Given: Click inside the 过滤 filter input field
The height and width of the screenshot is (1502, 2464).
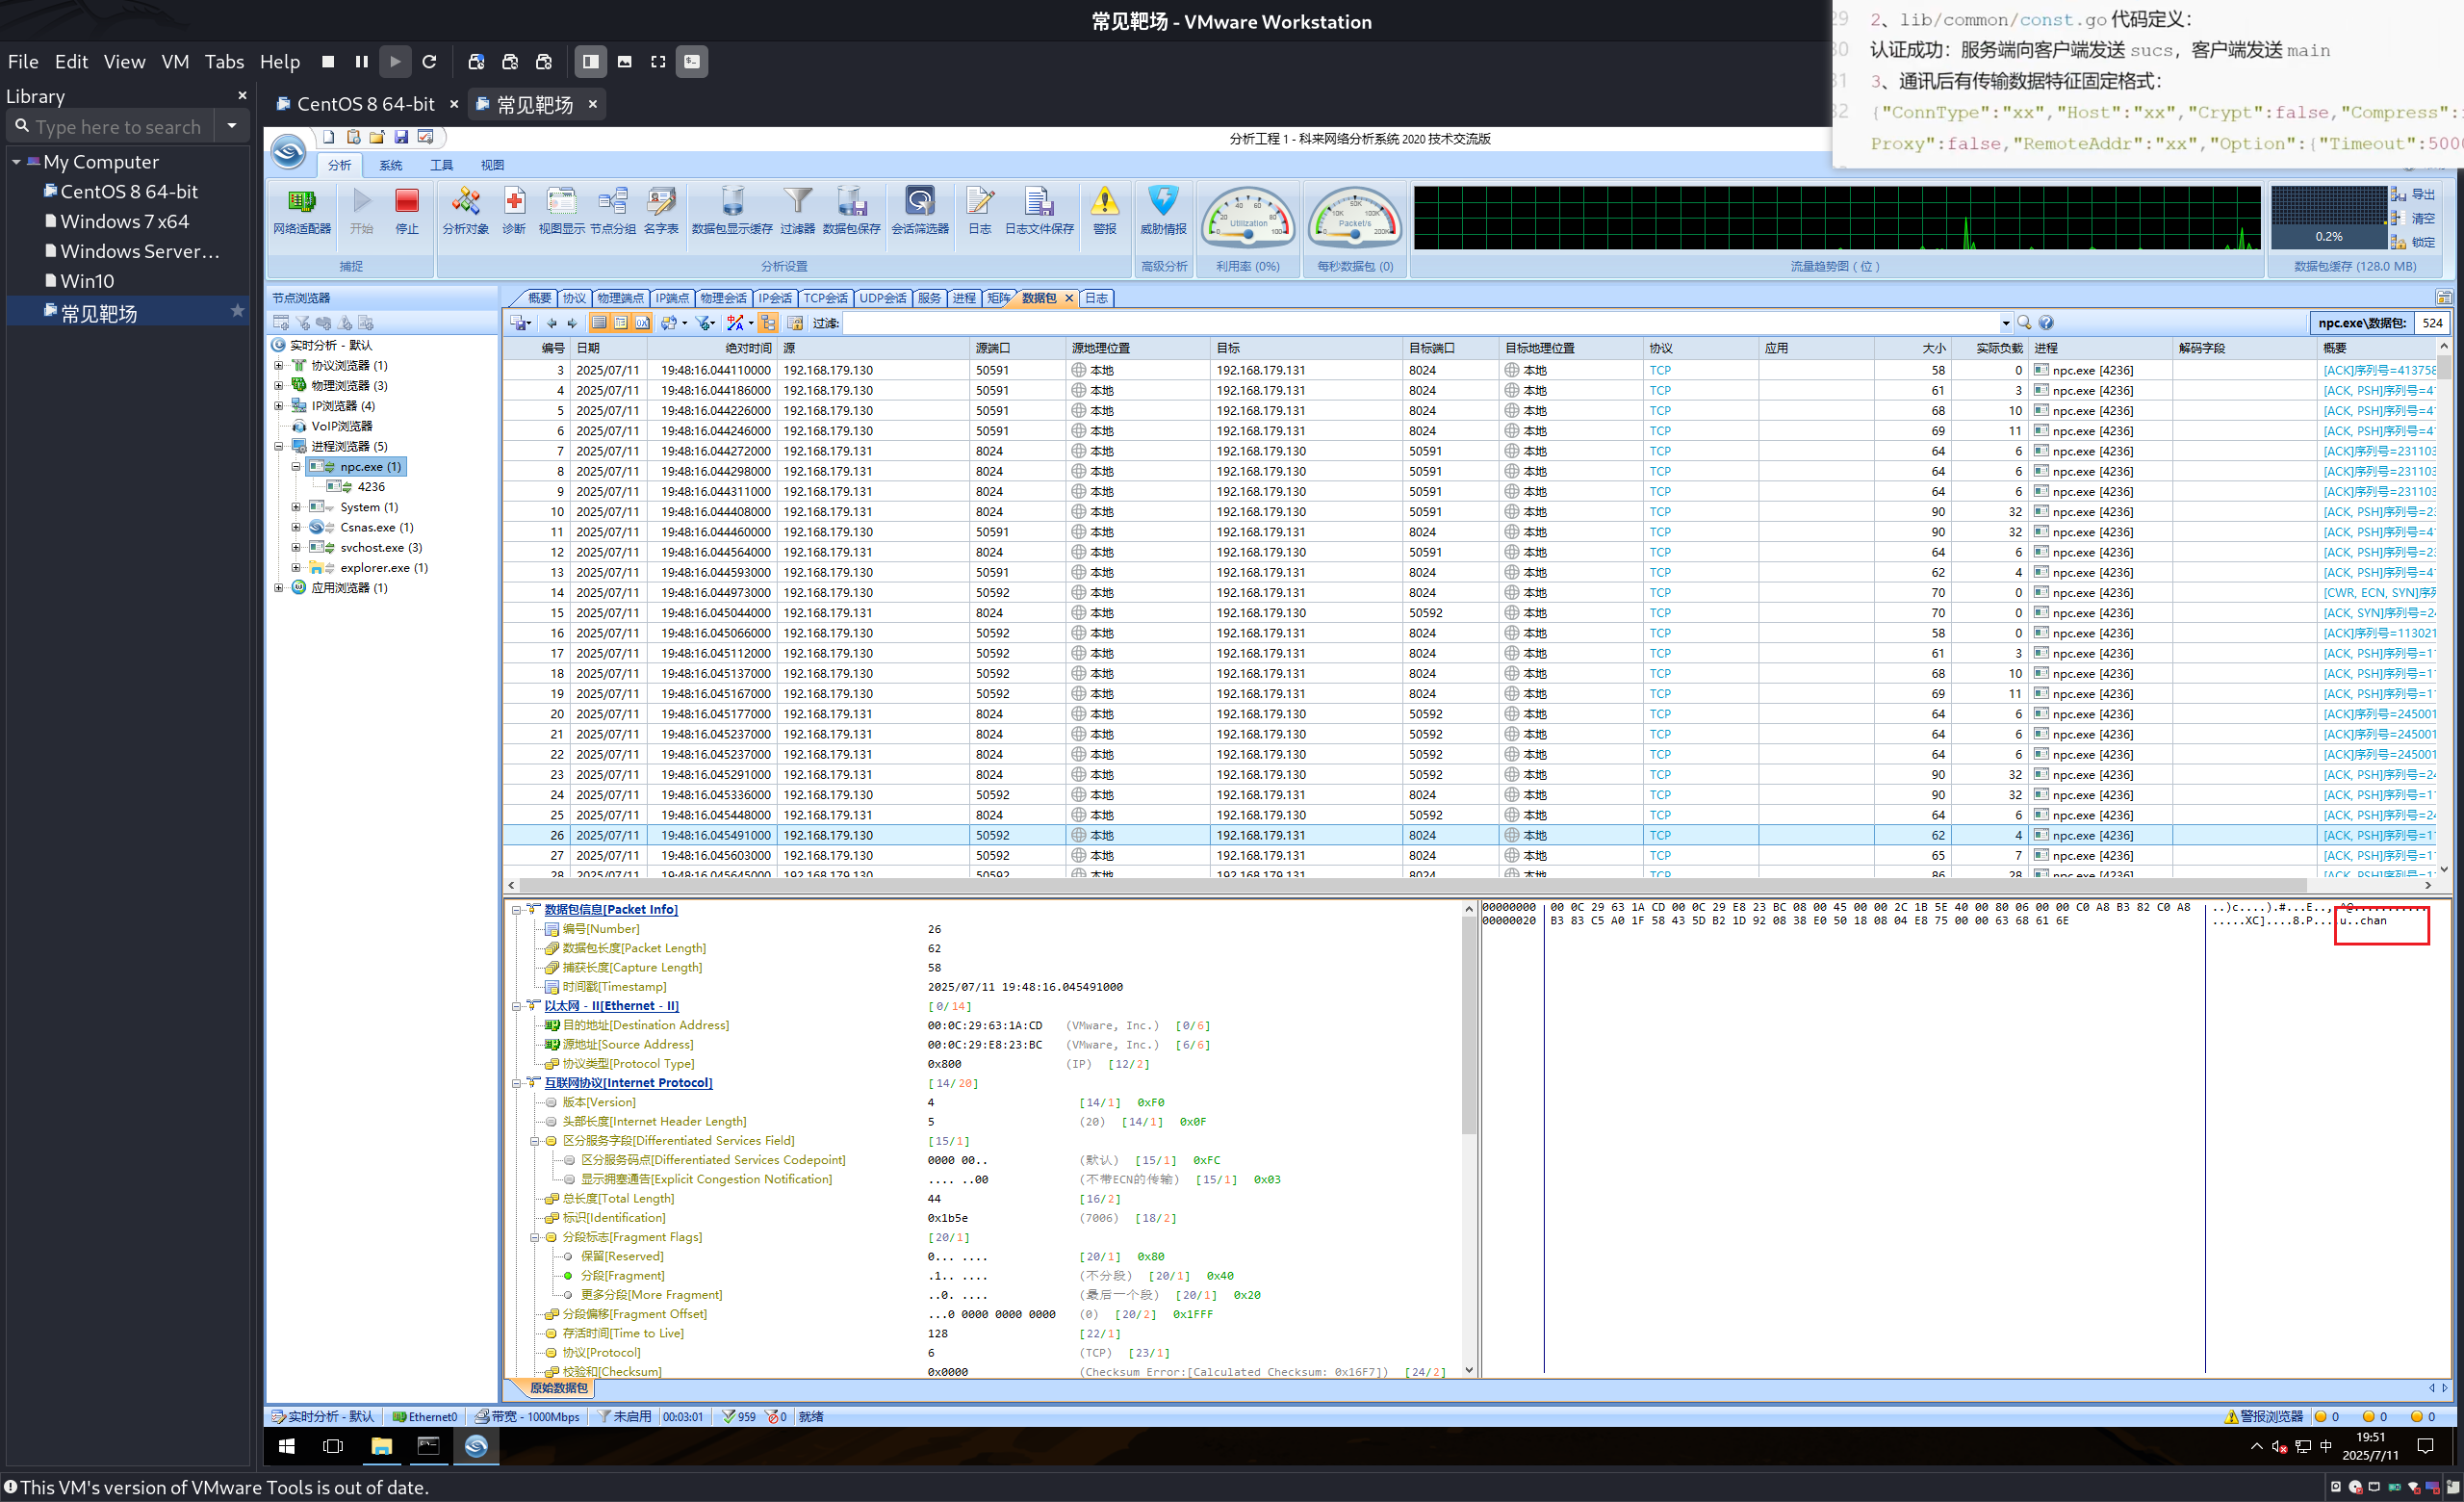Looking at the screenshot, I should (1400, 323).
